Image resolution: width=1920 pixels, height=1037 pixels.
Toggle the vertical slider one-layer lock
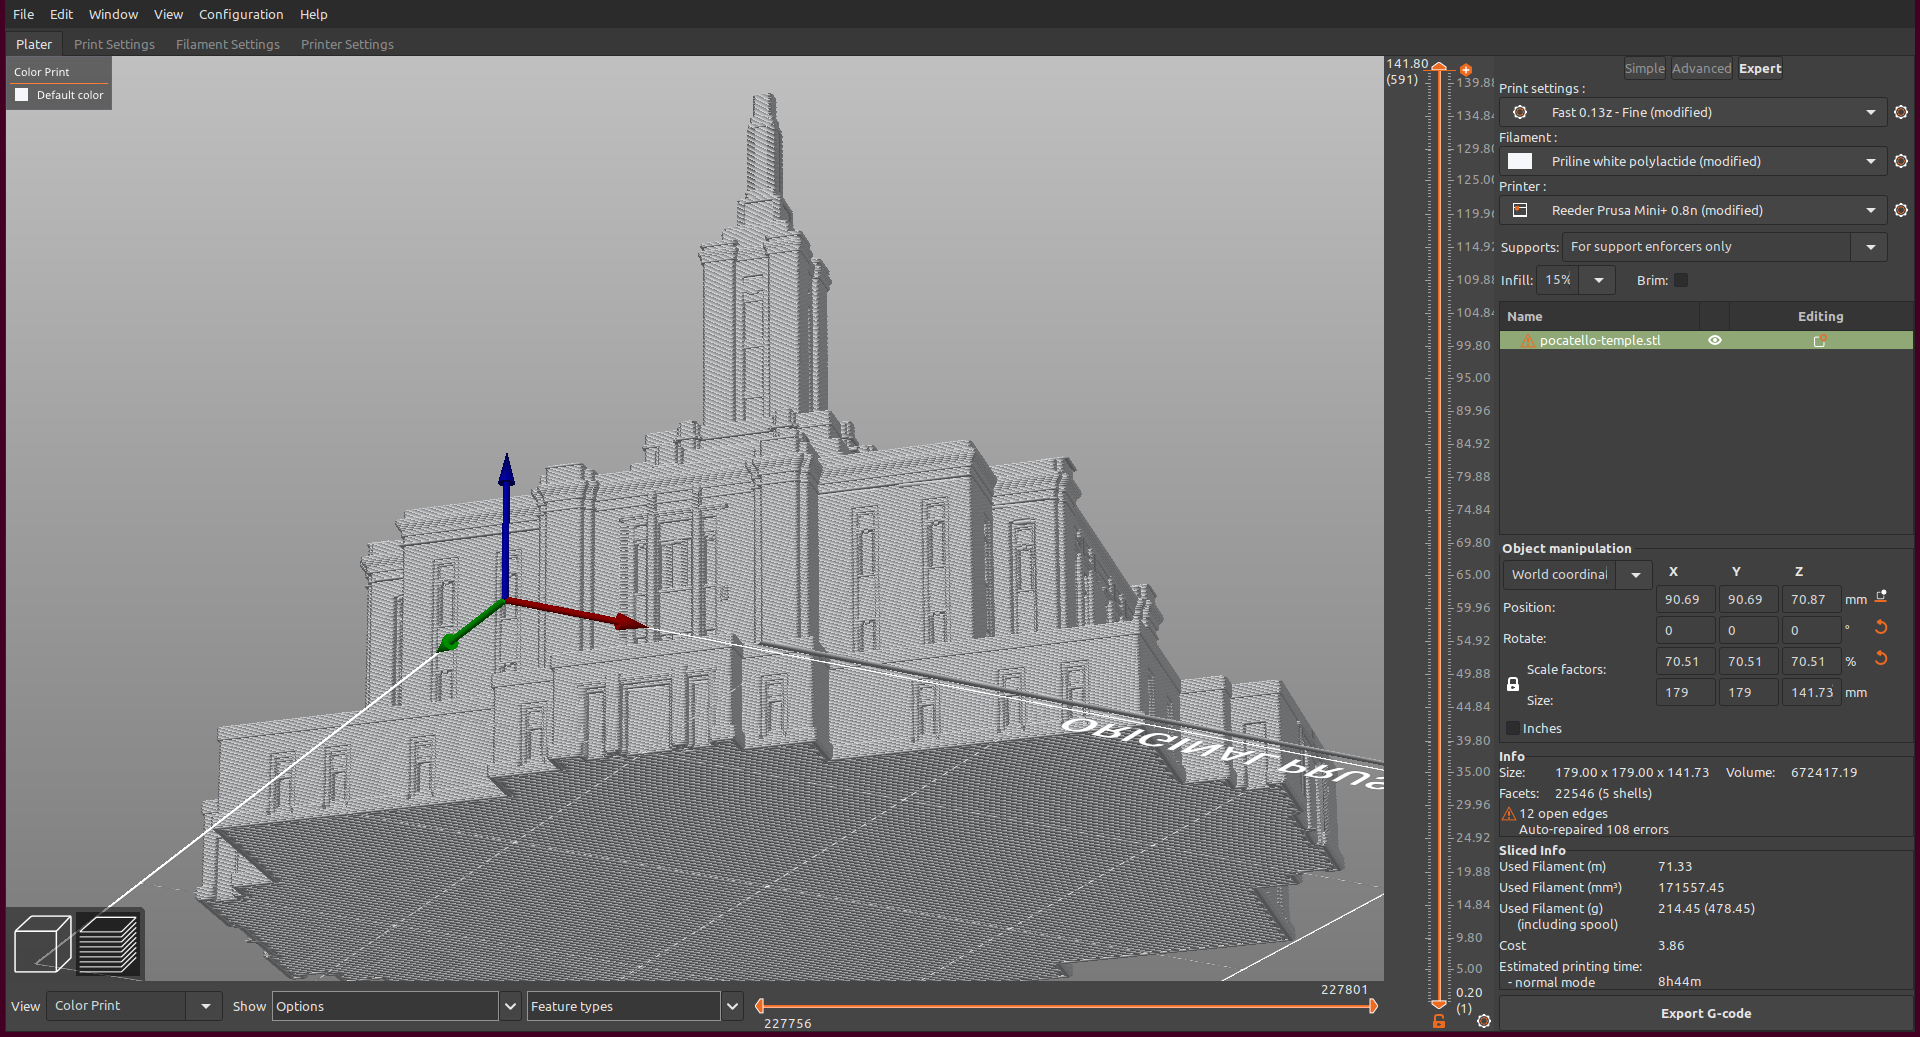click(x=1439, y=1021)
